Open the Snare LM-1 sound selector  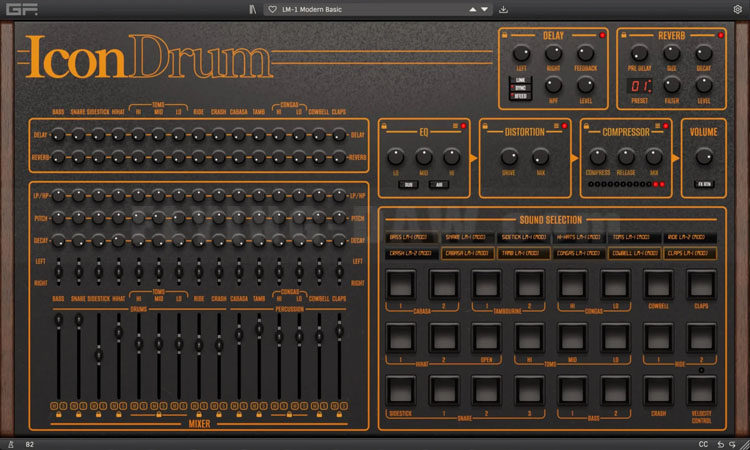pyautogui.click(x=467, y=237)
